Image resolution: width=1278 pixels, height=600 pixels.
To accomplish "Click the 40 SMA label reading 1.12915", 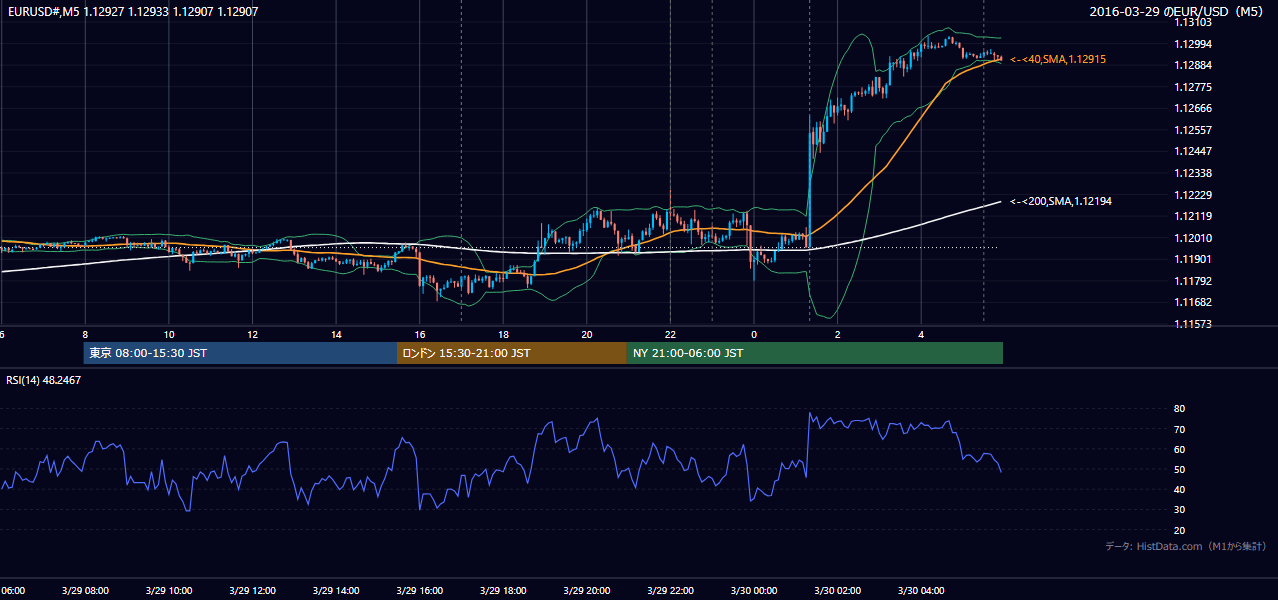I will 1058,60.
